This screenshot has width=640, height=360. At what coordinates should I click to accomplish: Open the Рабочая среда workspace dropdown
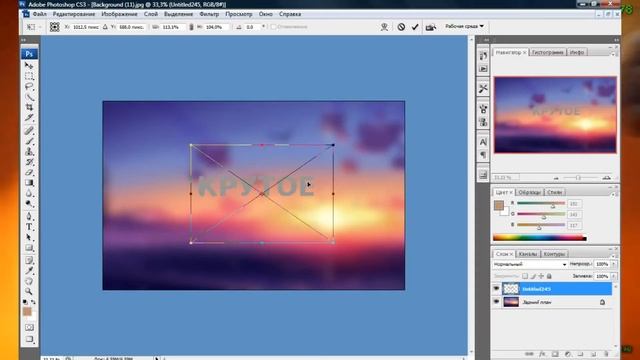pos(464,26)
